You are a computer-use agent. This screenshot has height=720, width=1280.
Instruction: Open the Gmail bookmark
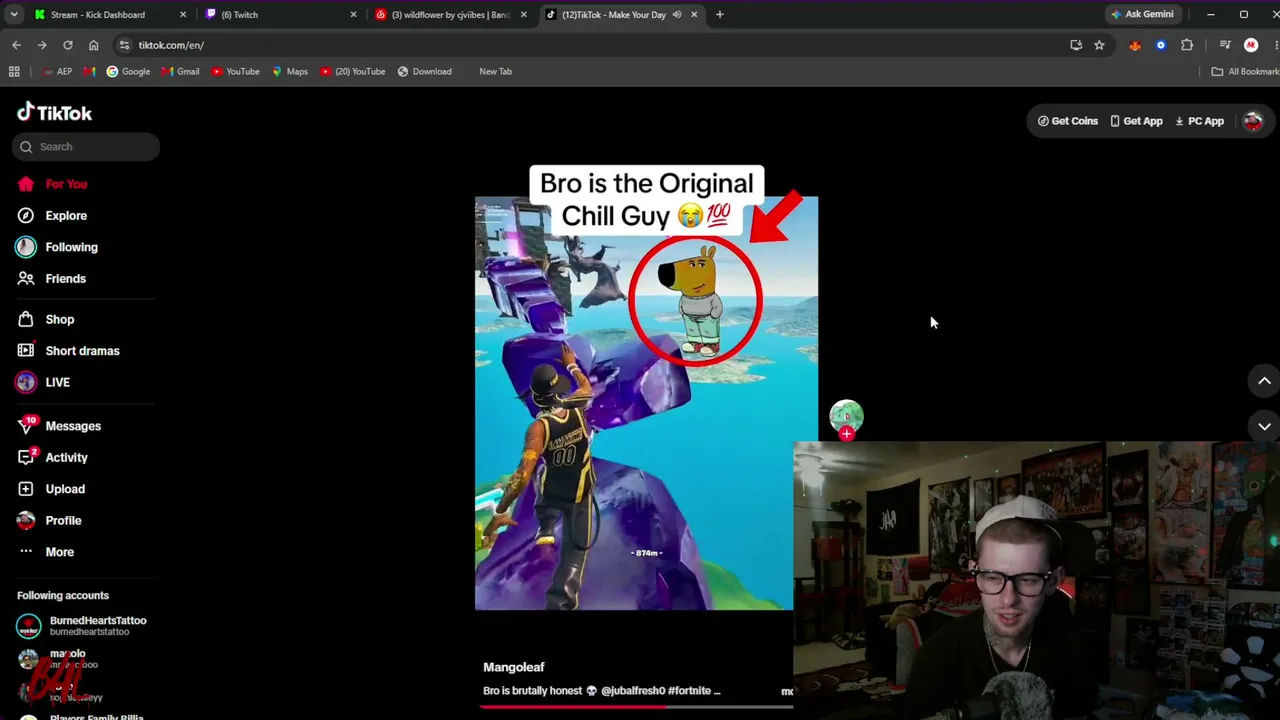(x=180, y=72)
